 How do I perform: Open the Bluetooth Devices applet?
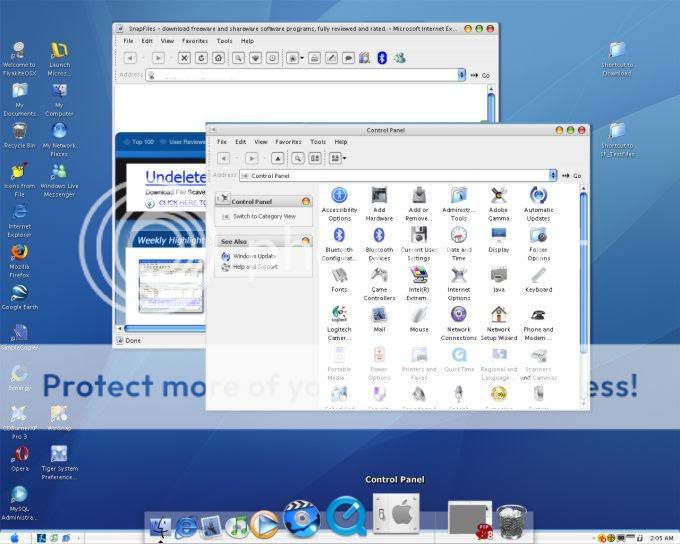click(379, 235)
